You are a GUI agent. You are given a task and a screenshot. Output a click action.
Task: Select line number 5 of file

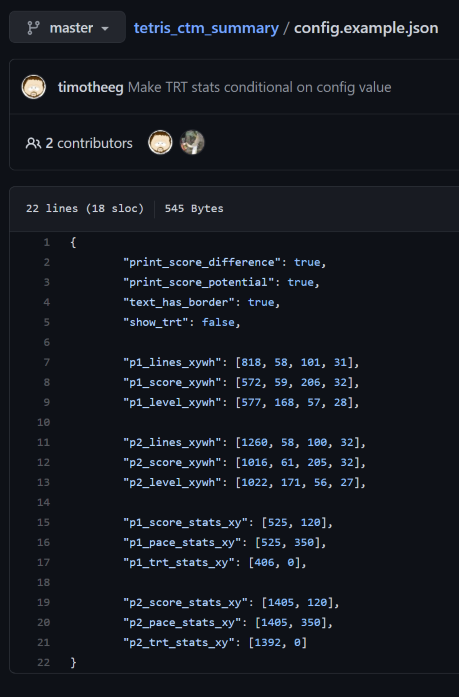click(x=47, y=322)
